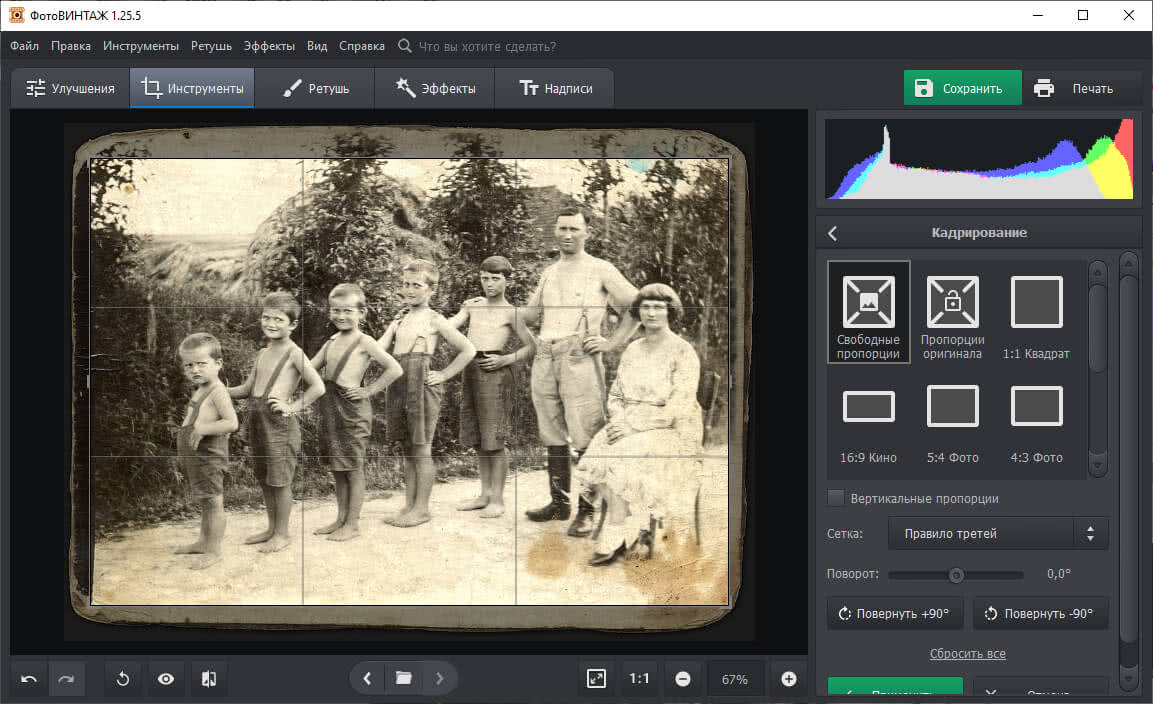The height and width of the screenshot is (704, 1153).
Task: Open the Эффекты menu in menu bar
Action: click(268, 46)
